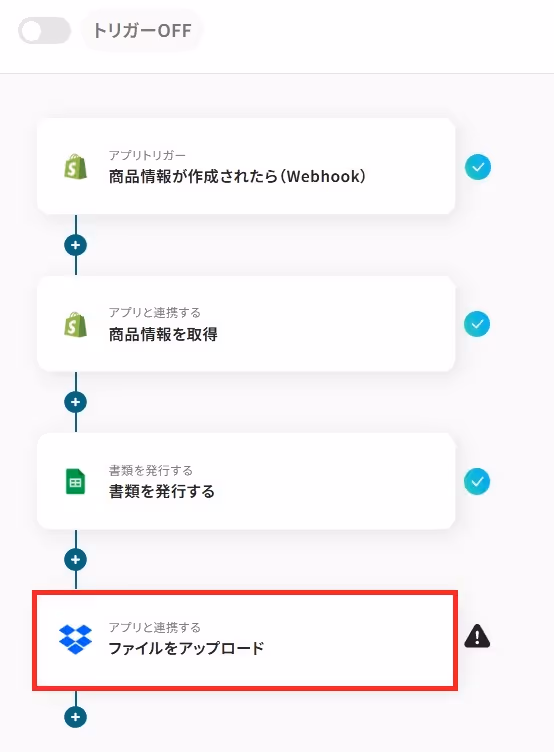
Task: Add a step below 商品情報を取得
Action: coord(75,402)
